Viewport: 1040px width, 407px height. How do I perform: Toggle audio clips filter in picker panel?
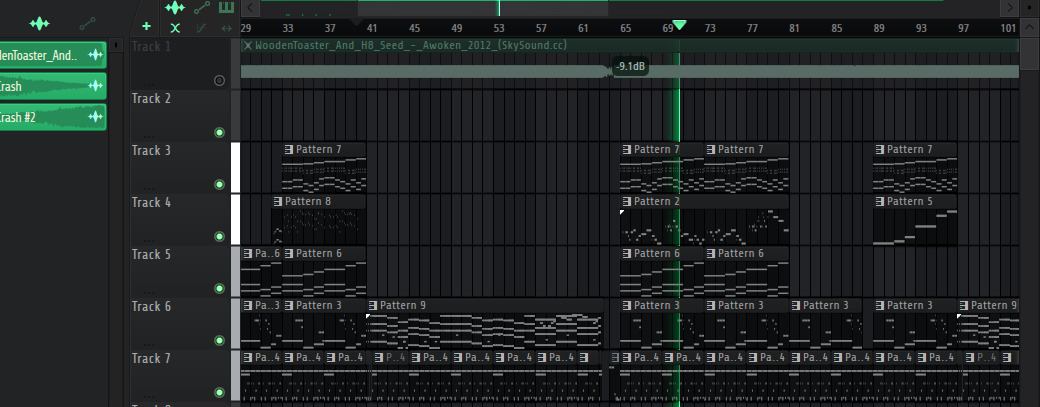[x=39, y=24]
